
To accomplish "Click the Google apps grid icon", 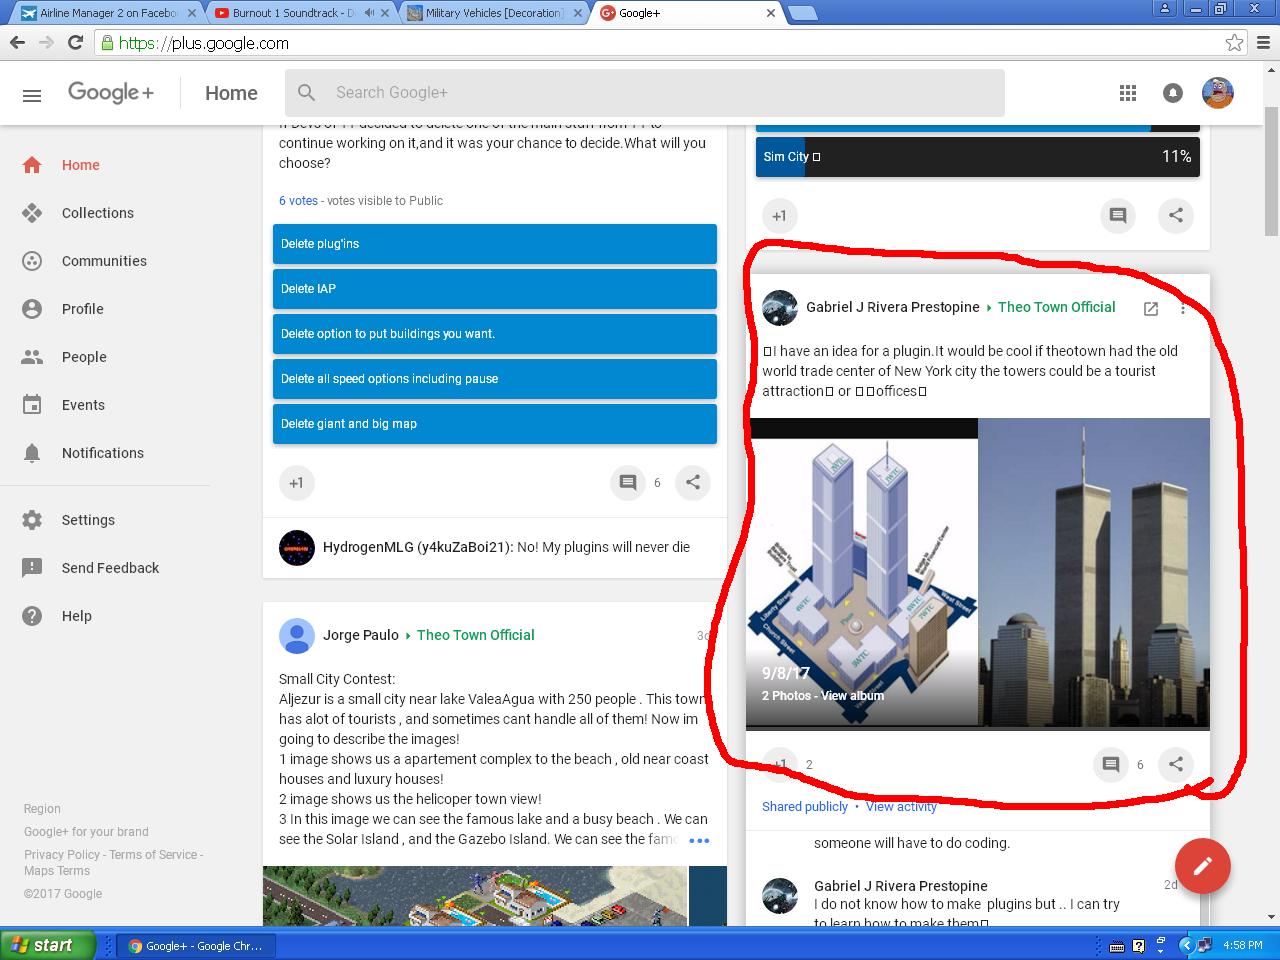I will pos(1128,93).
